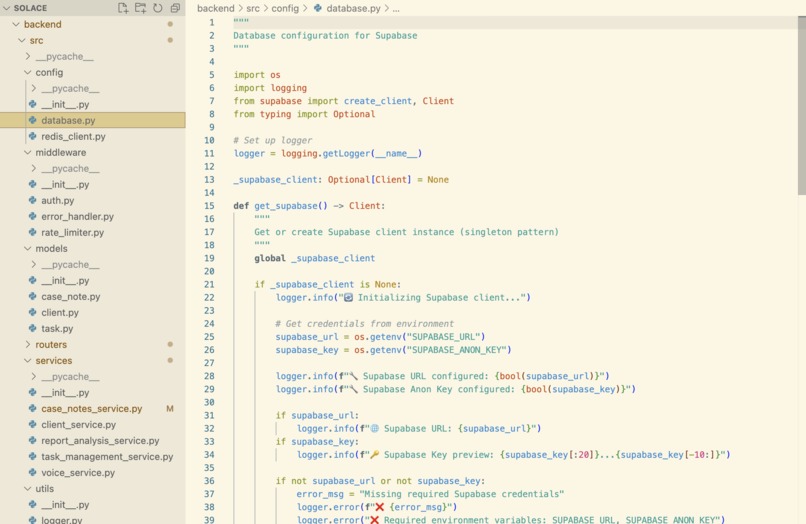Click line number 21 in the gutter

[209, 284]
